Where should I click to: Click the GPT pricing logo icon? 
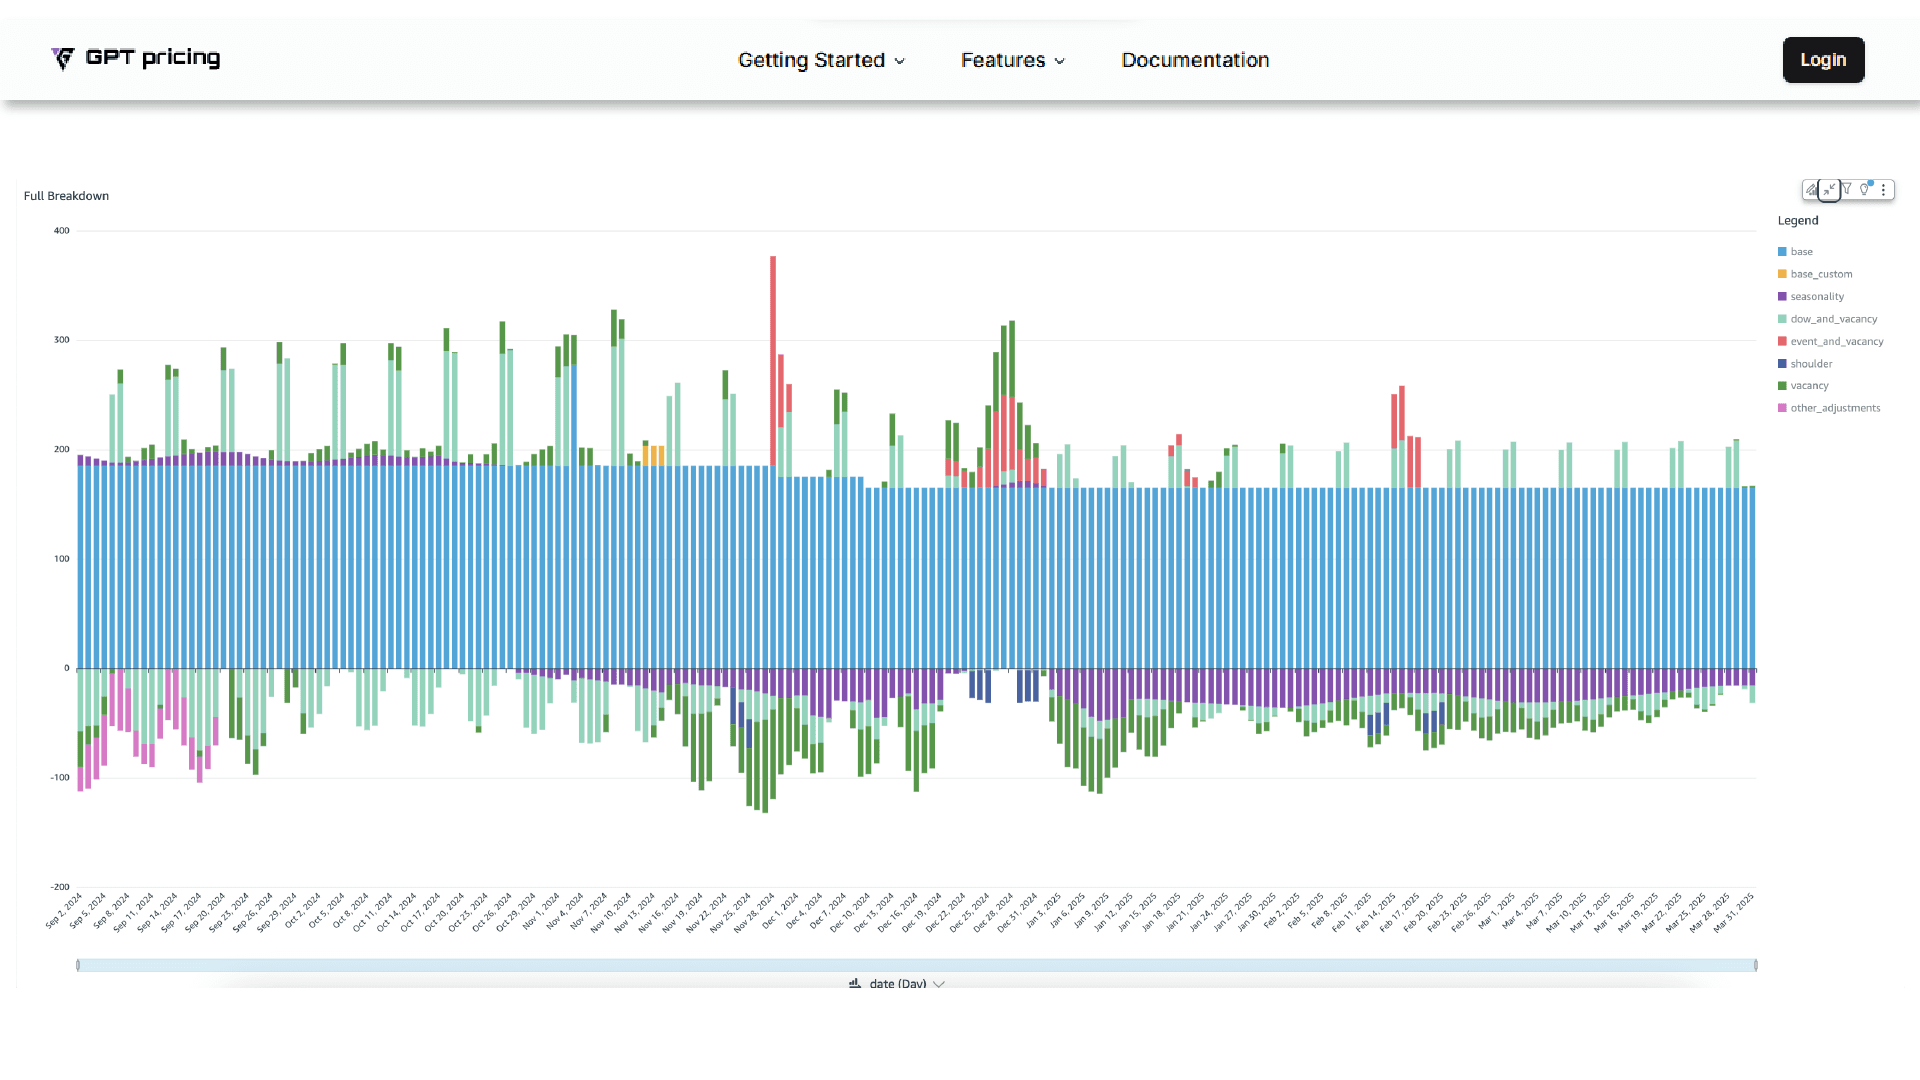click(x=63, y=59)
